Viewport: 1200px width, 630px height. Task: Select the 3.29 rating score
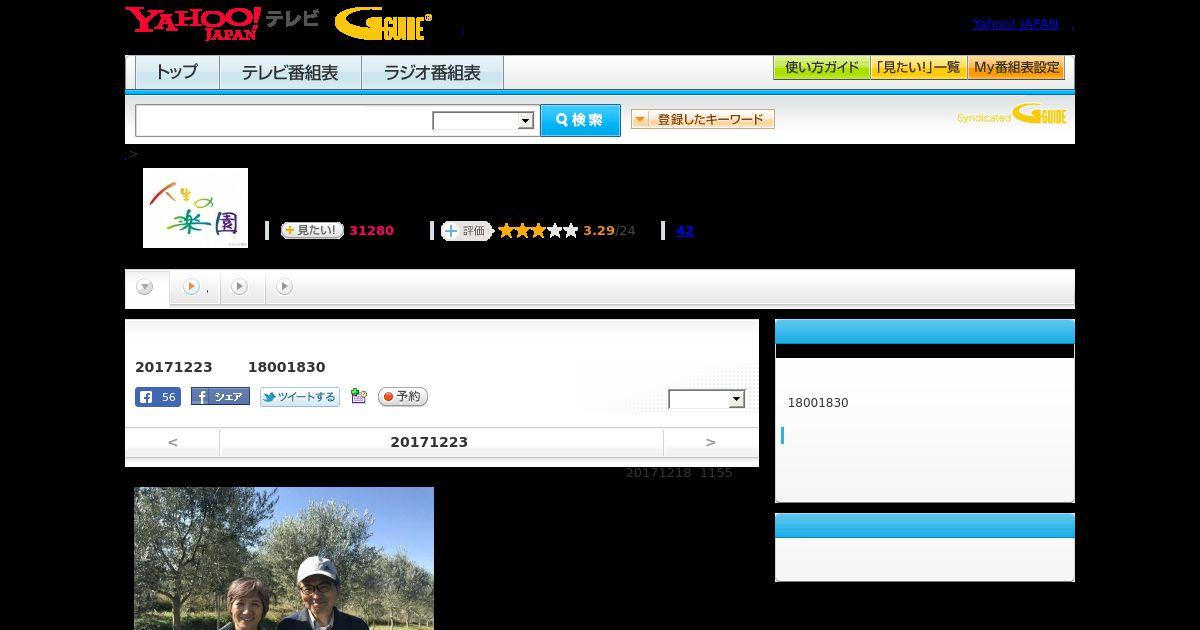[x=599, y=230]
